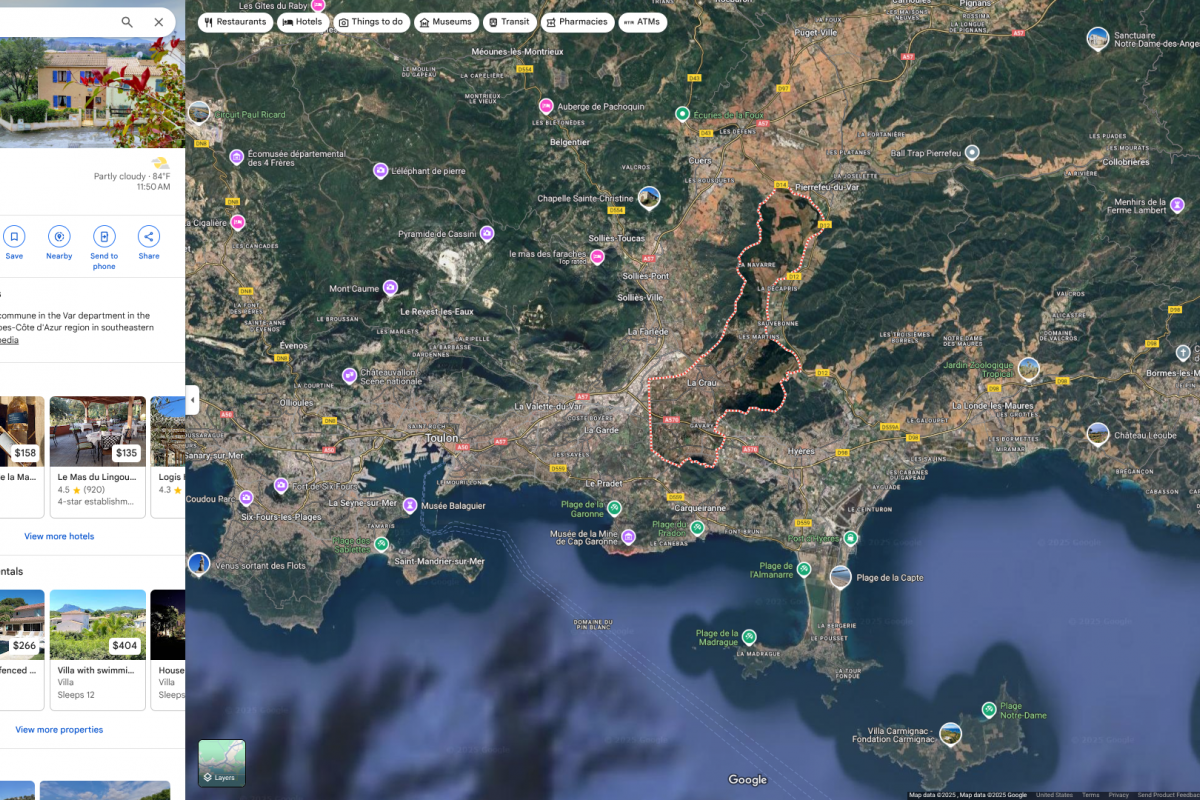Clear the search with the X icon
This screenshot has width=1200, height=800.
coord(159,22)
